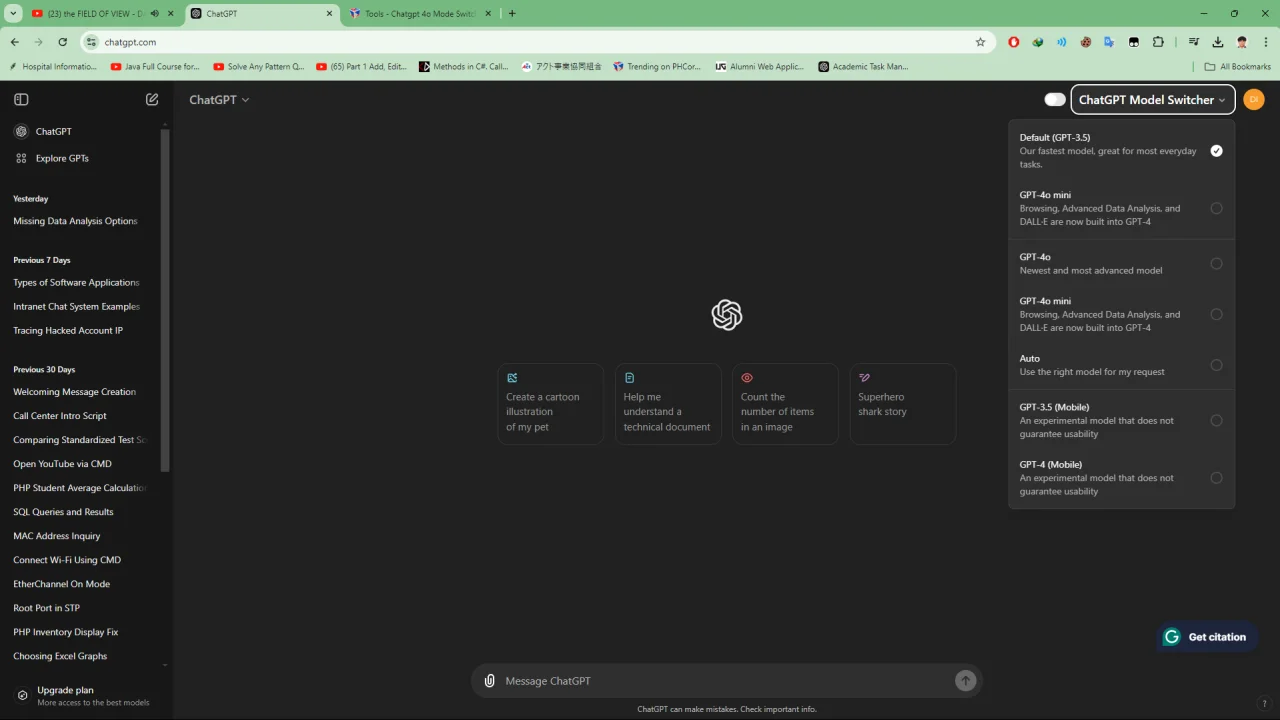Open EtherChannel On Mode chat
1280x720 pixels.
click(x=62, y=584)
